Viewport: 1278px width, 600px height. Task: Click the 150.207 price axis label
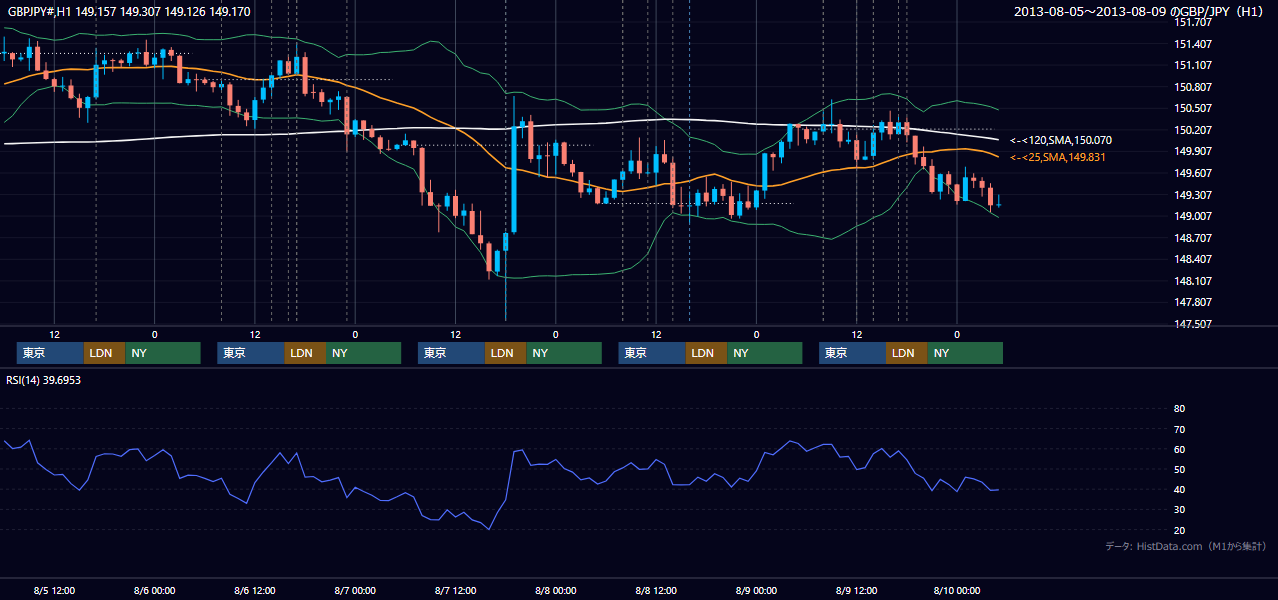pyautogui.click(x=1192, y=130)
